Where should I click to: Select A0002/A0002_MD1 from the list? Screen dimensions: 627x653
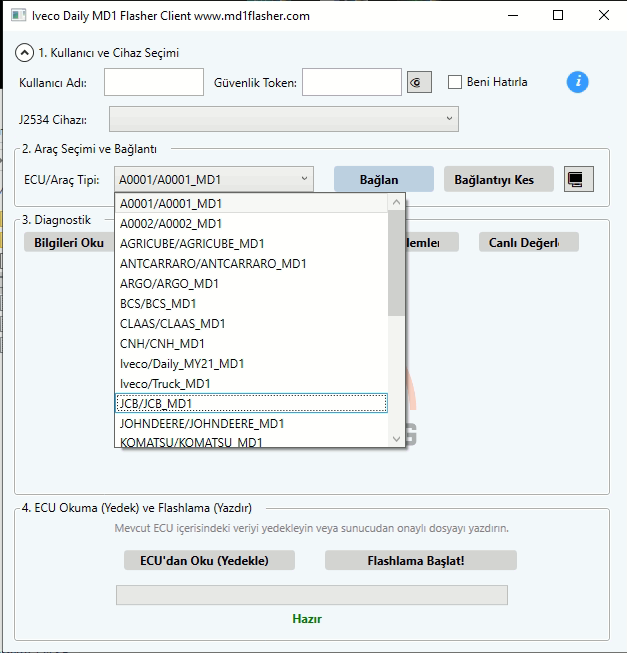click(x=251, y=224)
